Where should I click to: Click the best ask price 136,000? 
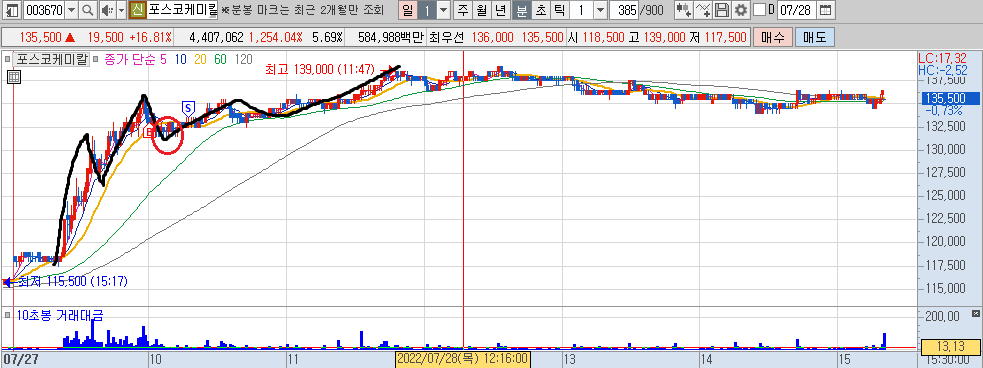pyautogui.click(x=493, y=37)
